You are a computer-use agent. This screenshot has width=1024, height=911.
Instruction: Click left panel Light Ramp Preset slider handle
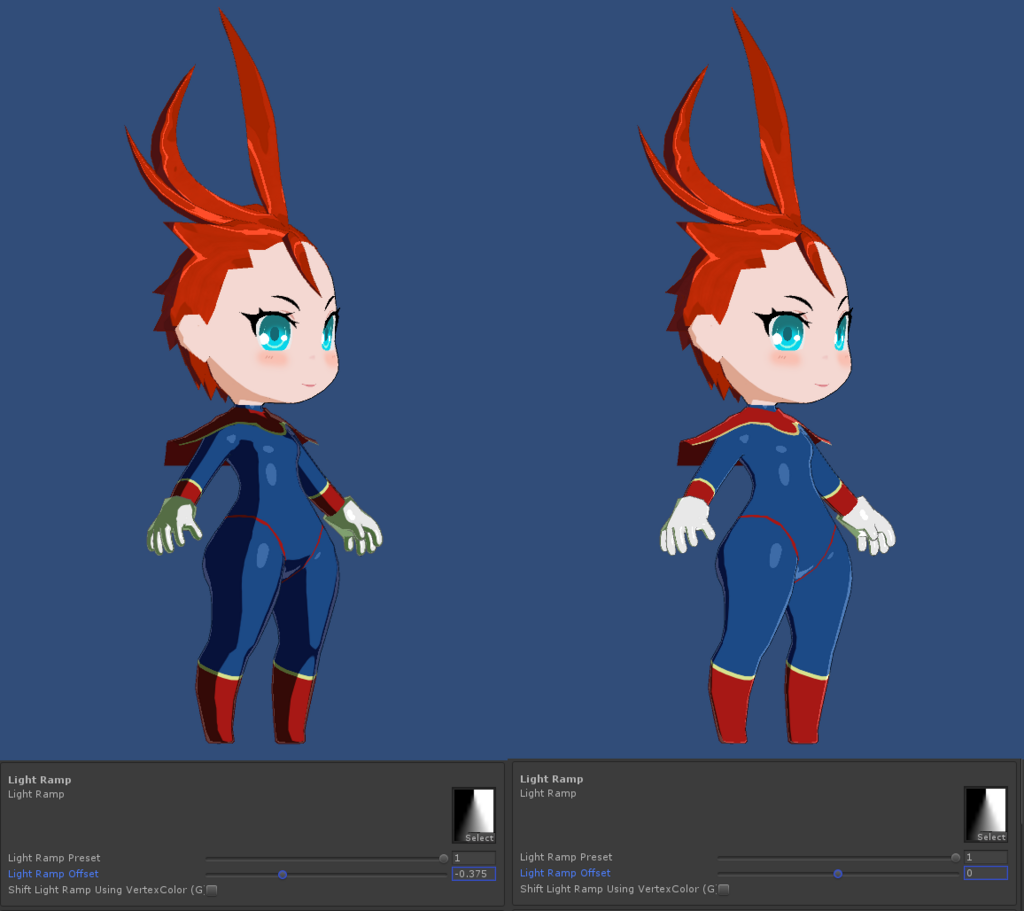[443, 858]
